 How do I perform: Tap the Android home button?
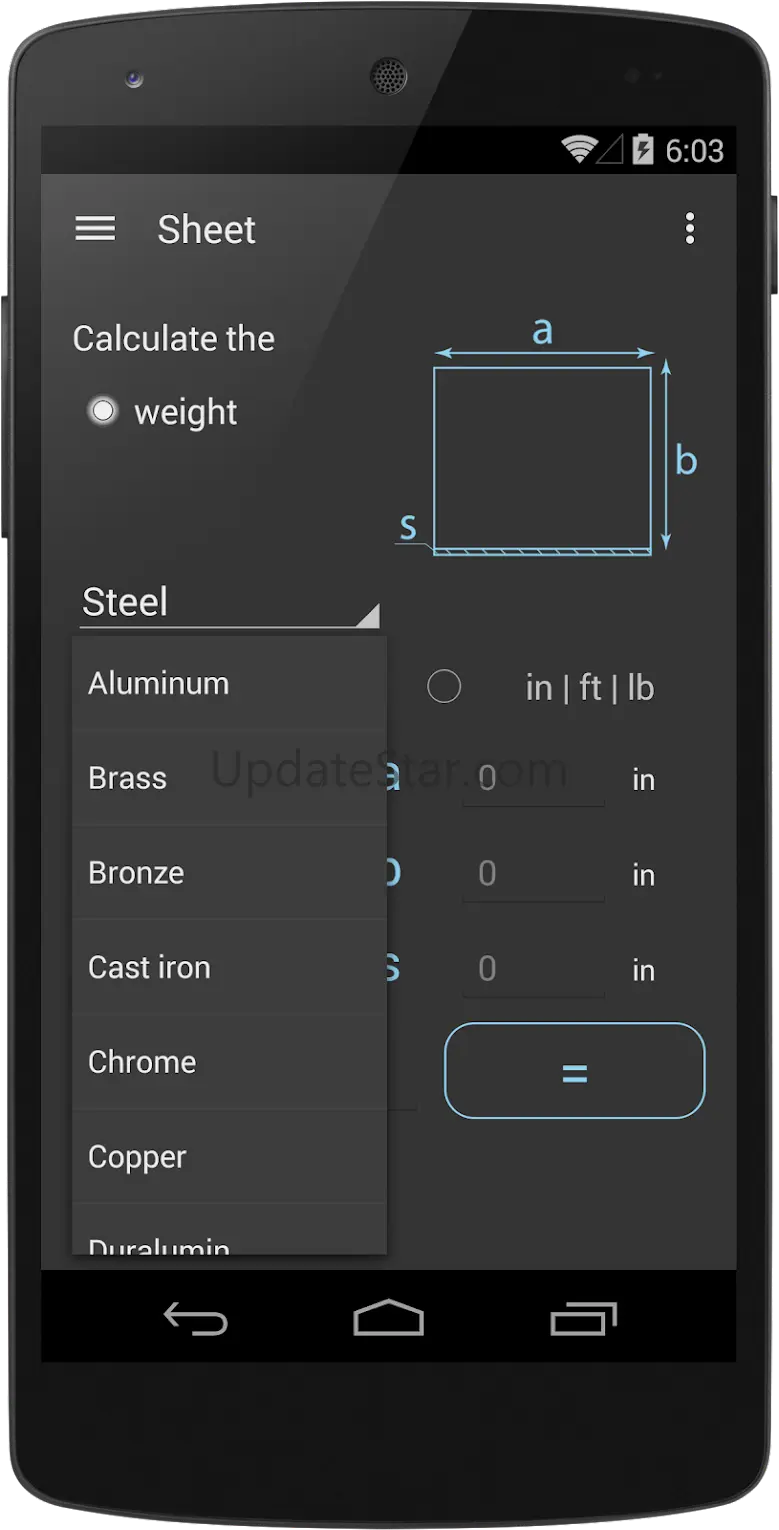point(389,1318)
